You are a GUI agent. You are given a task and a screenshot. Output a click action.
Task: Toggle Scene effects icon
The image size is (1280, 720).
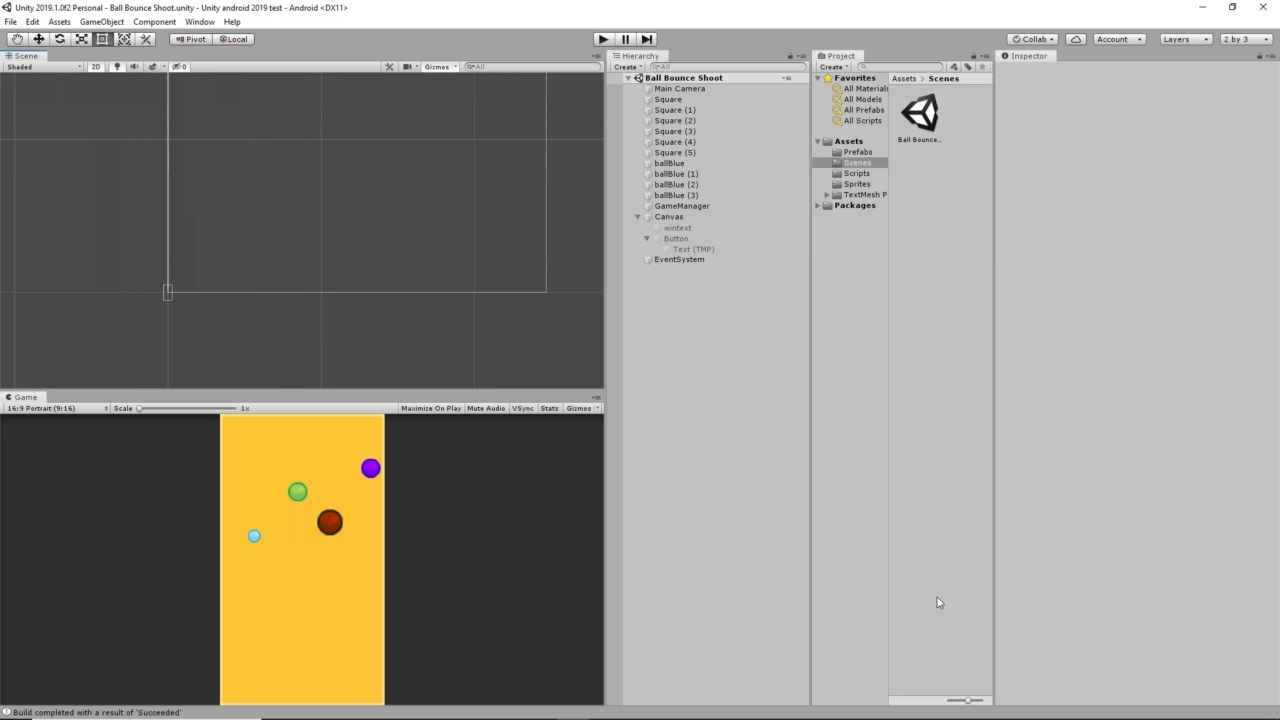(153, 67)
